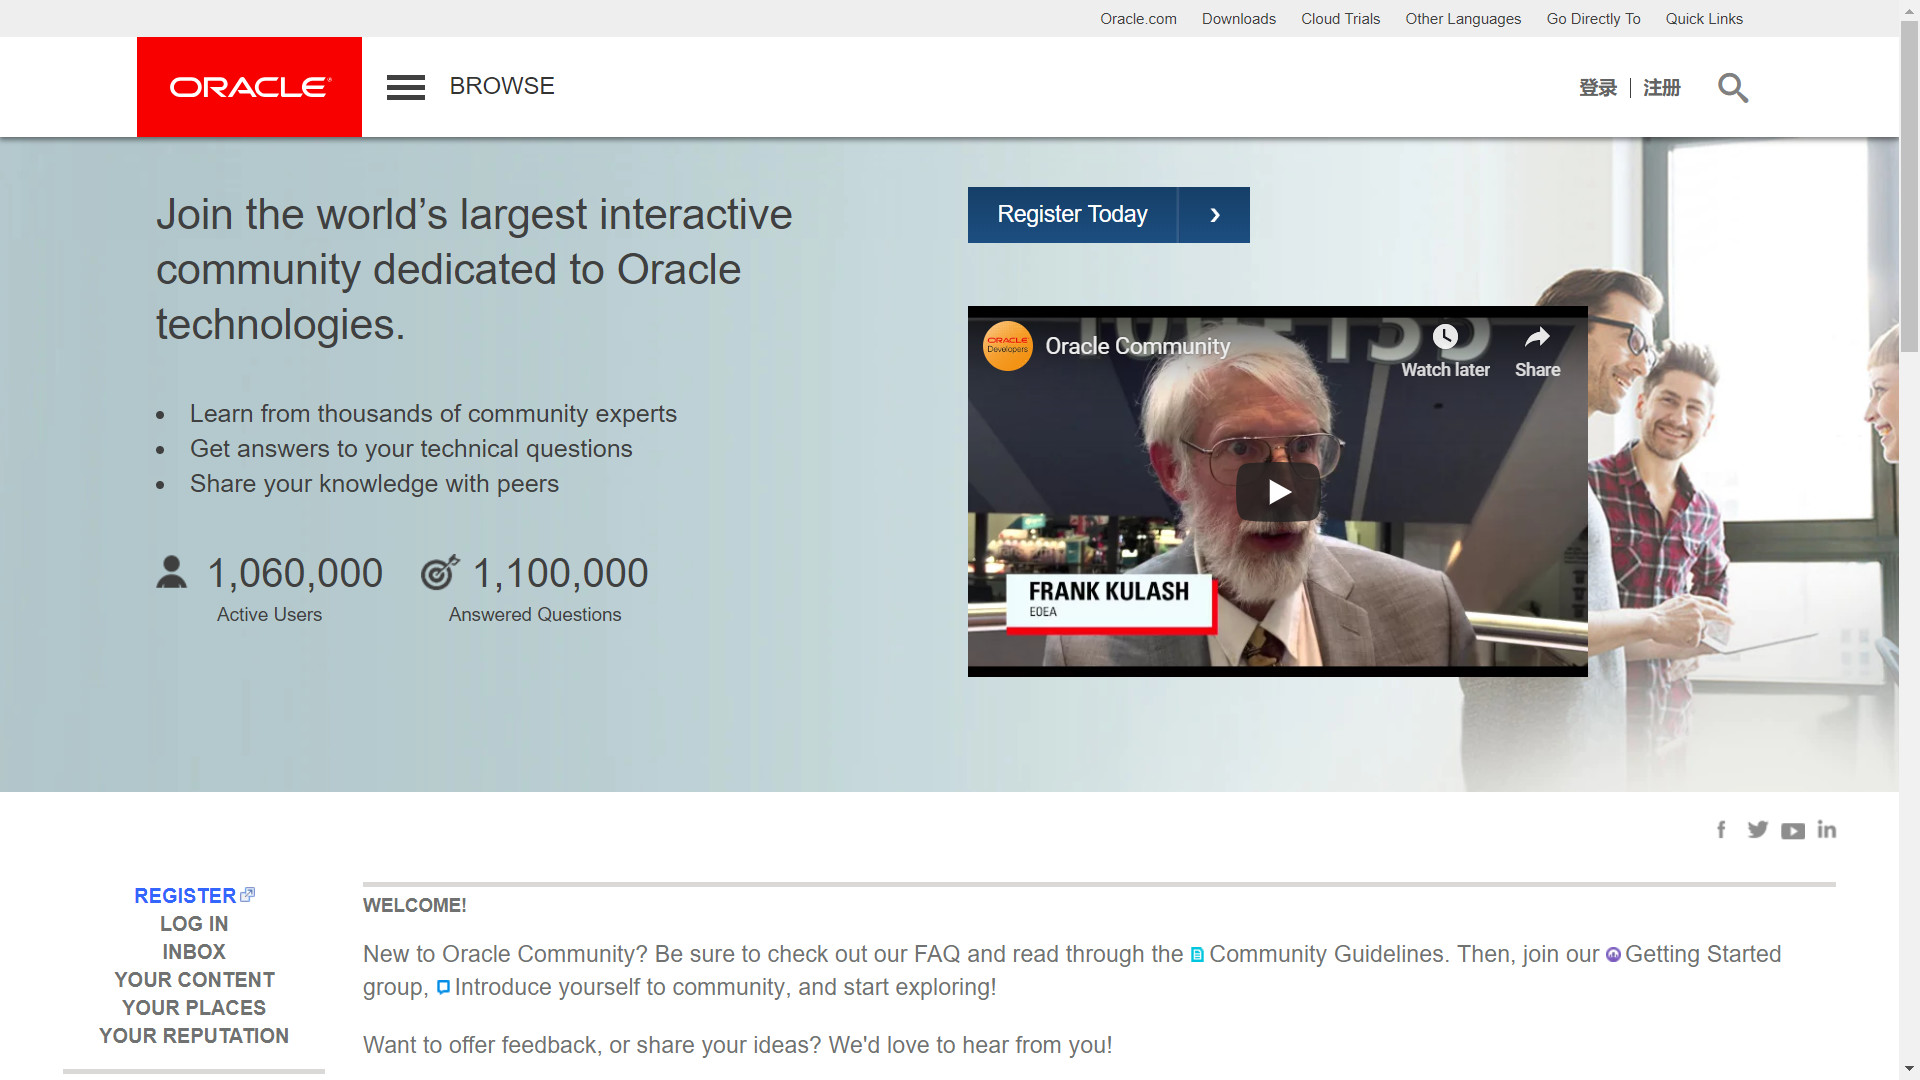1920x1080 pixels.
Task: Expand the Other Languages menu
Action: pyautogui.click(x=1462, y=19)
